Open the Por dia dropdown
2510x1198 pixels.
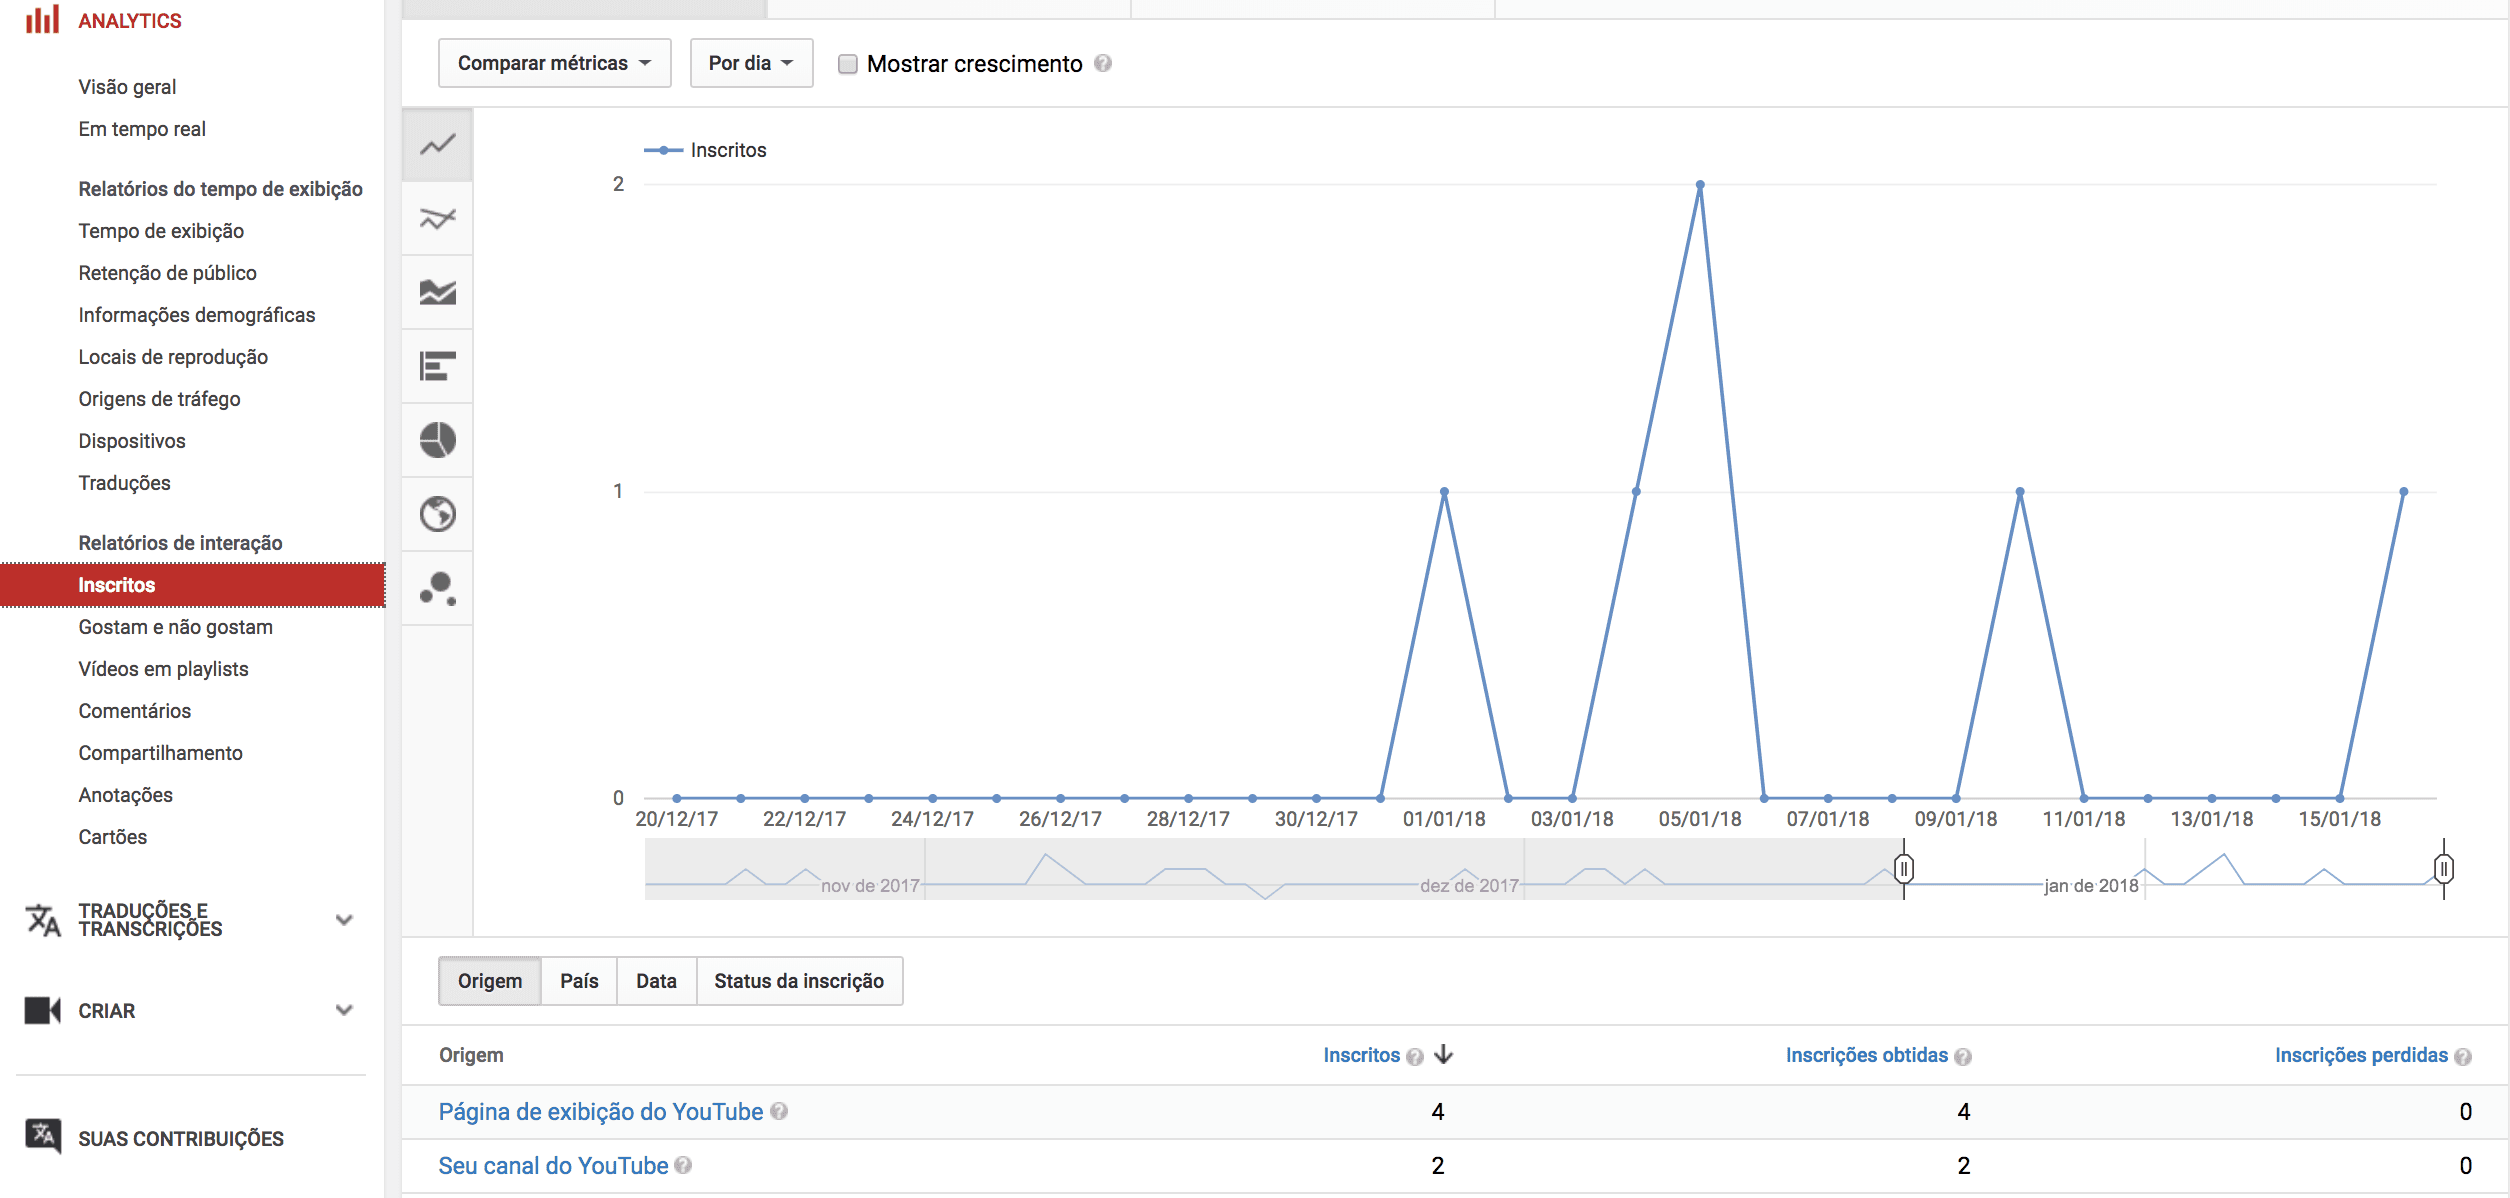751,62
